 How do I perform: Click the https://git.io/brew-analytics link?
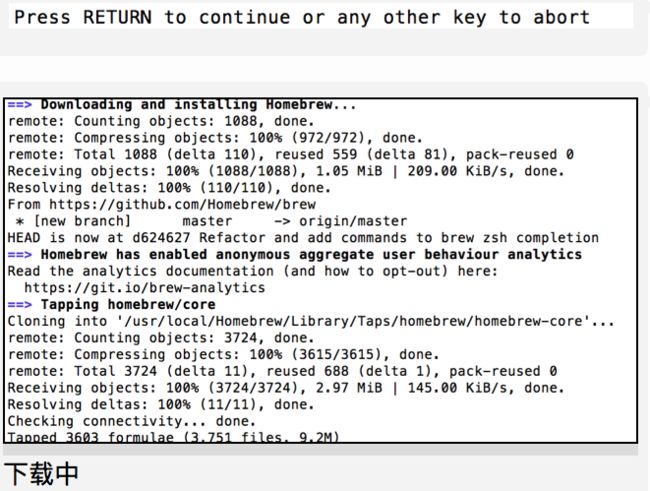point(145,288)
